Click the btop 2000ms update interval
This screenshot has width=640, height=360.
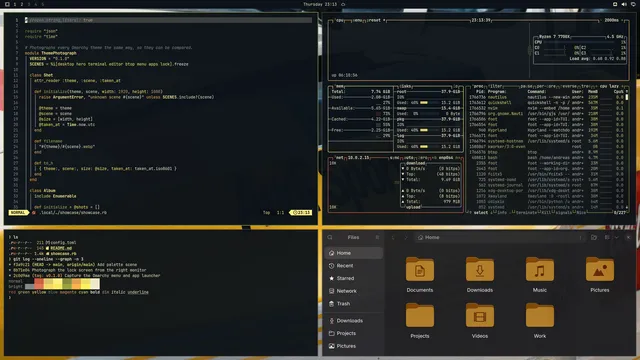click(x=611, y=20)
